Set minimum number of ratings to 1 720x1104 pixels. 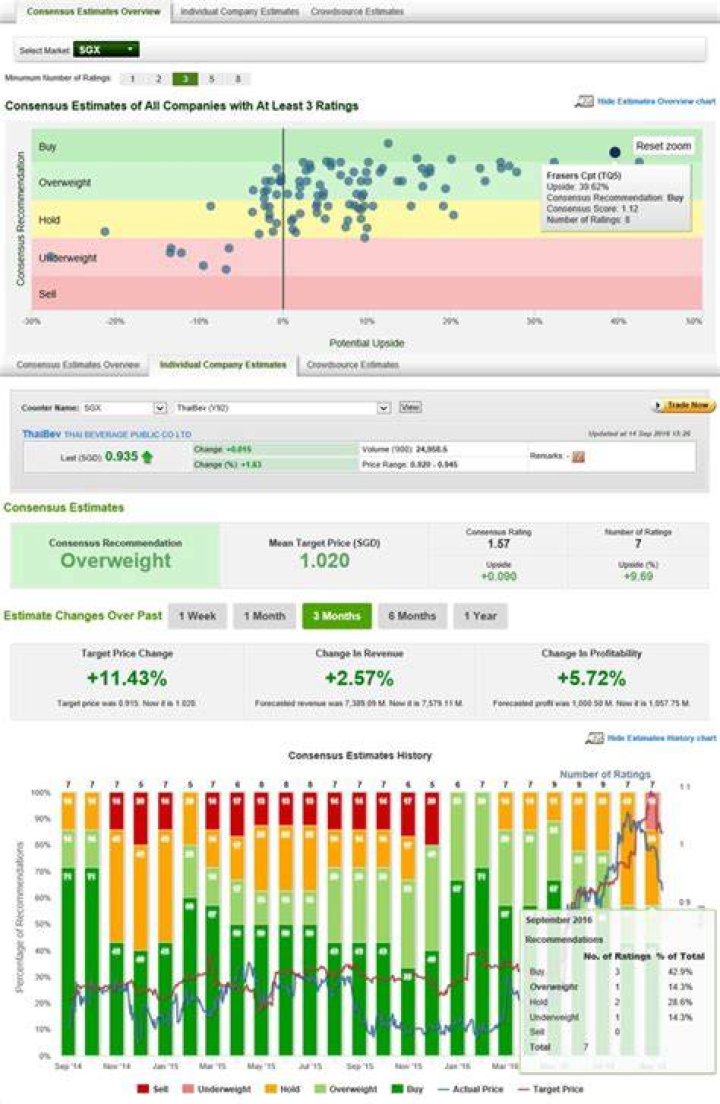tap(132, 79)
